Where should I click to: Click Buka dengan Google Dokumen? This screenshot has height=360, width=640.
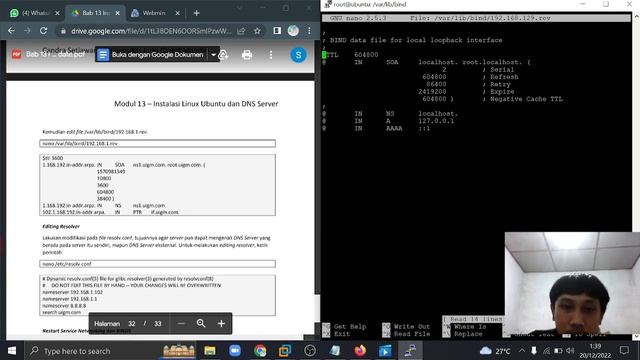point(151,54)
